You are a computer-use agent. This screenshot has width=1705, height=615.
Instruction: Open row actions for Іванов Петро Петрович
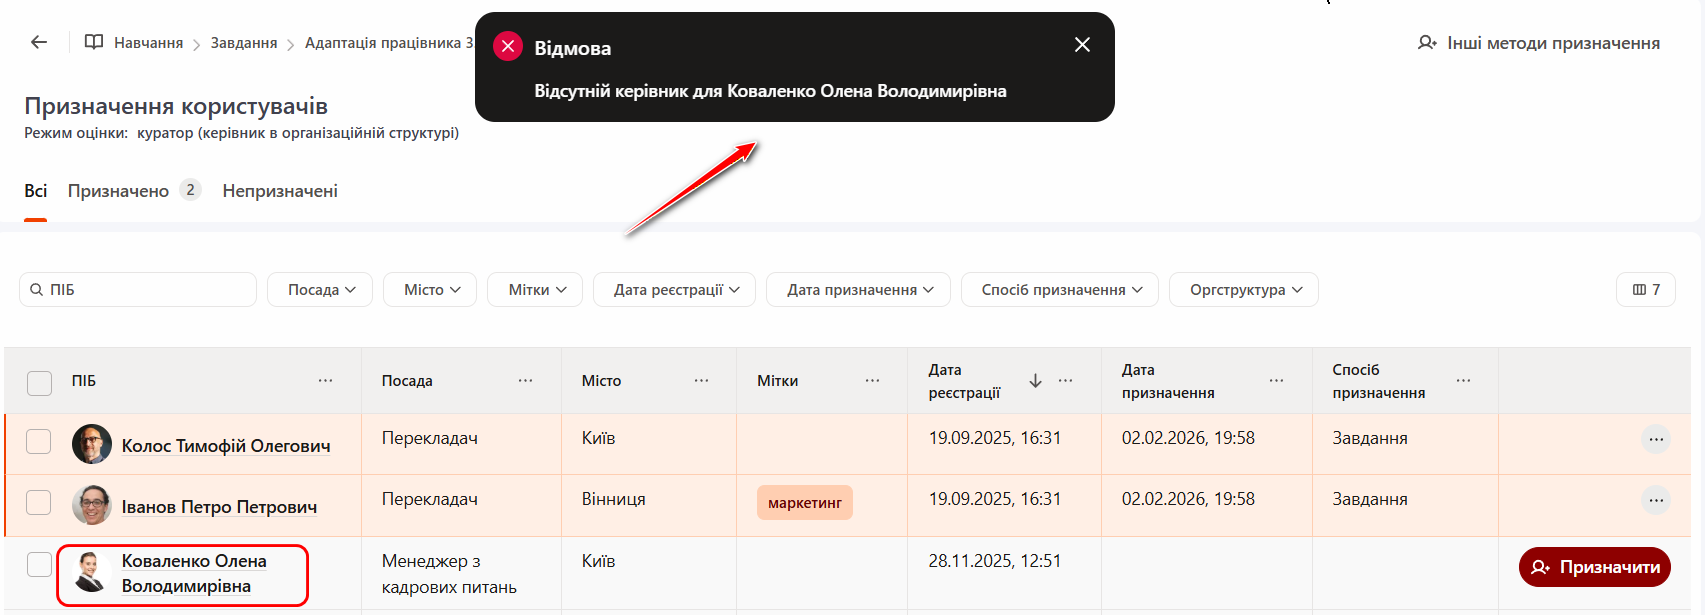(1656, 500)
